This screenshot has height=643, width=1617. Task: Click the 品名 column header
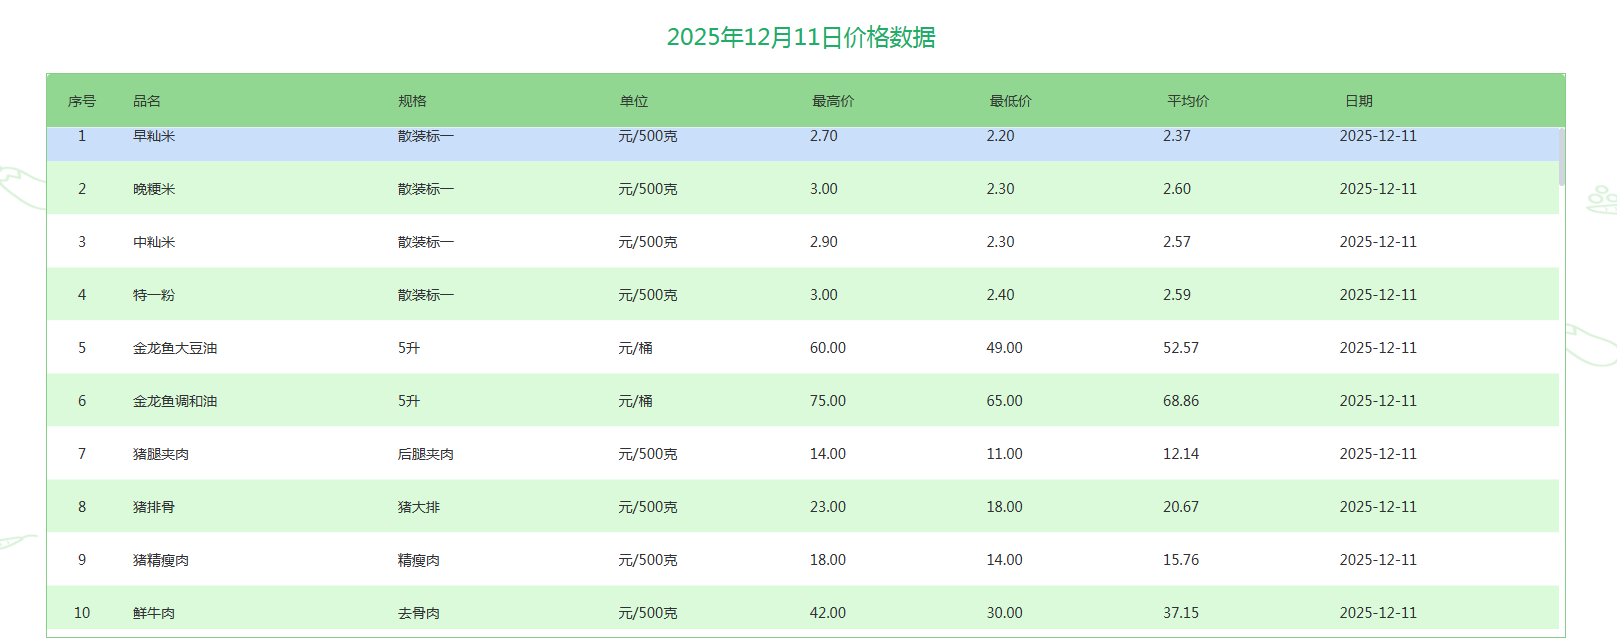[x=147, y=101]
